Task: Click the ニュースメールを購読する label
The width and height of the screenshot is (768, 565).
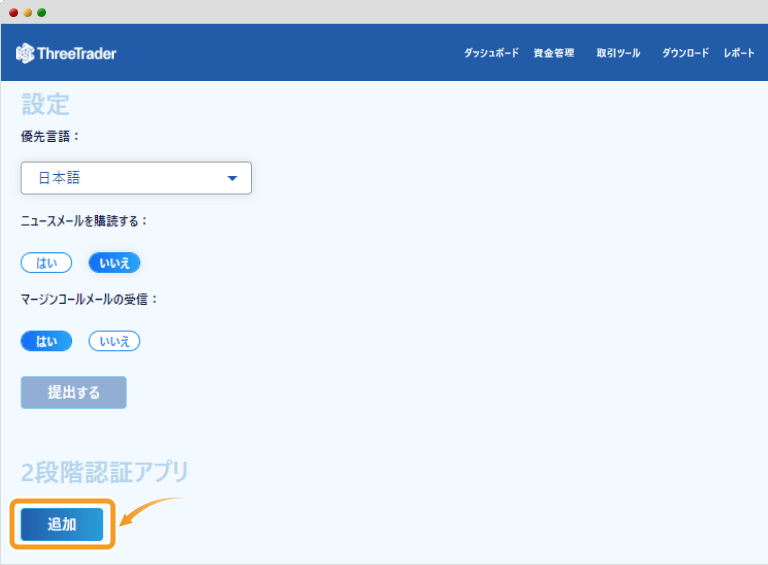Action: coord(84,221)
